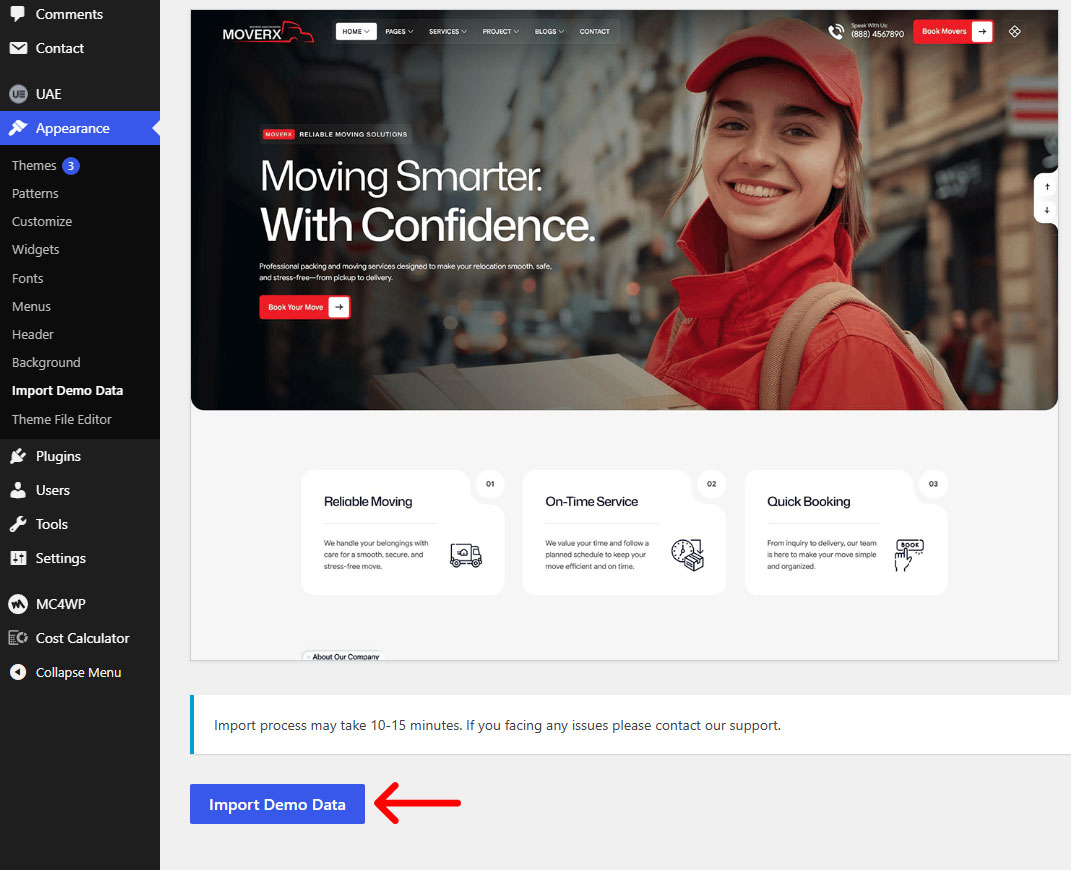Click the up arrow on preview slider
This screenshot has width=1071, height=870.
coord(1047,186)
